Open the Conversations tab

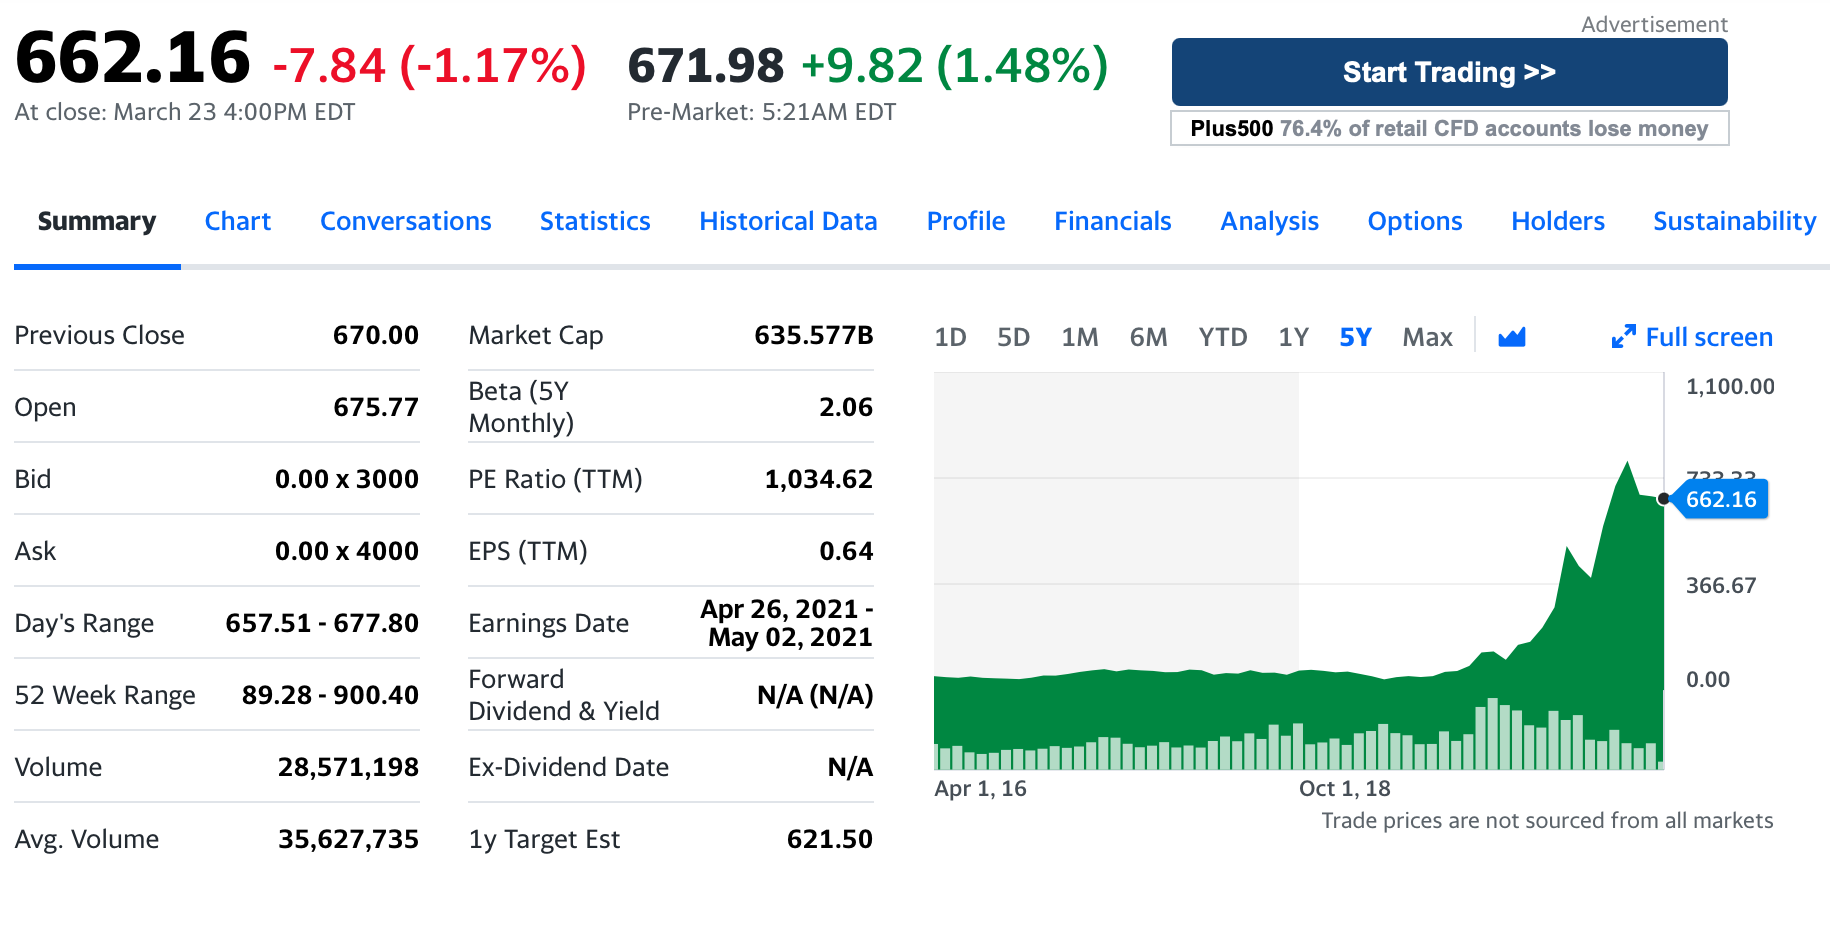(x=406, y=221)
